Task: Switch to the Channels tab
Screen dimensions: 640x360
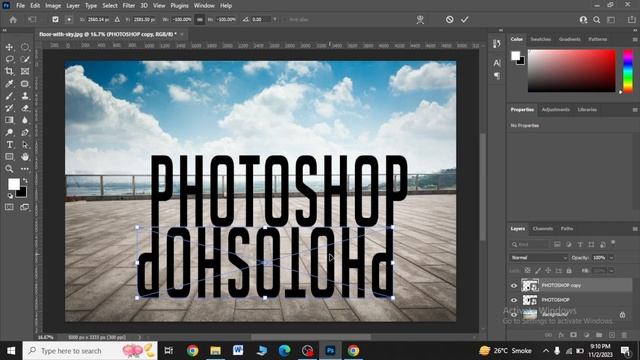Action: (x=543, y=229)
